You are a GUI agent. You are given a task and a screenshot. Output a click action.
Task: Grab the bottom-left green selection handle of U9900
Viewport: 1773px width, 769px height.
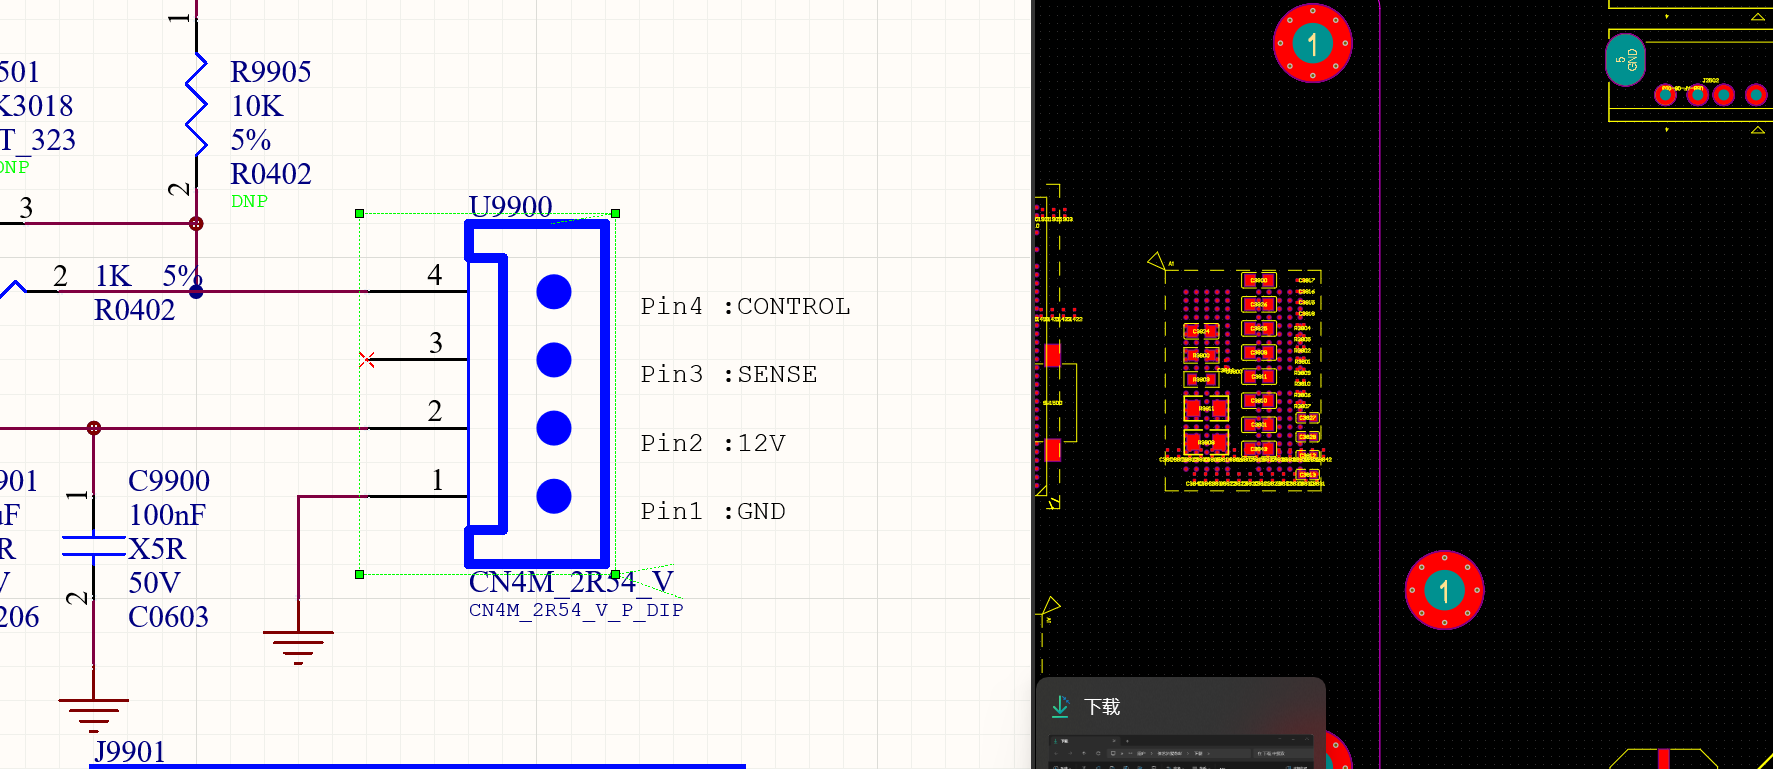[x=359, y=574]
